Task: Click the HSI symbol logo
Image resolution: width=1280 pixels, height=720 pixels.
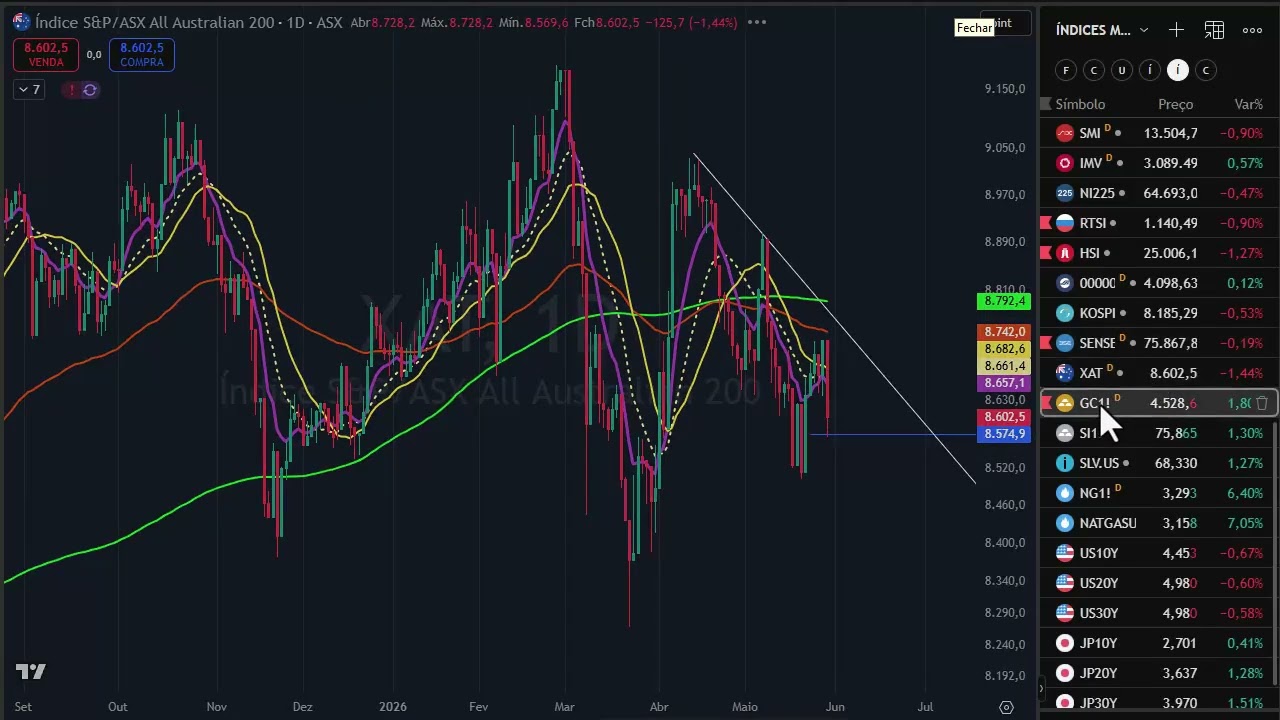Action: tap(1065, 253)
